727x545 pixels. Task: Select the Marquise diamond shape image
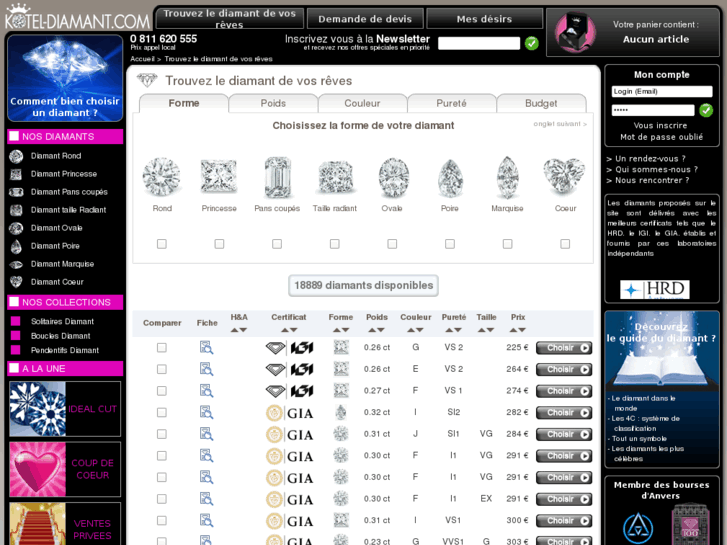tap(507, 178)
